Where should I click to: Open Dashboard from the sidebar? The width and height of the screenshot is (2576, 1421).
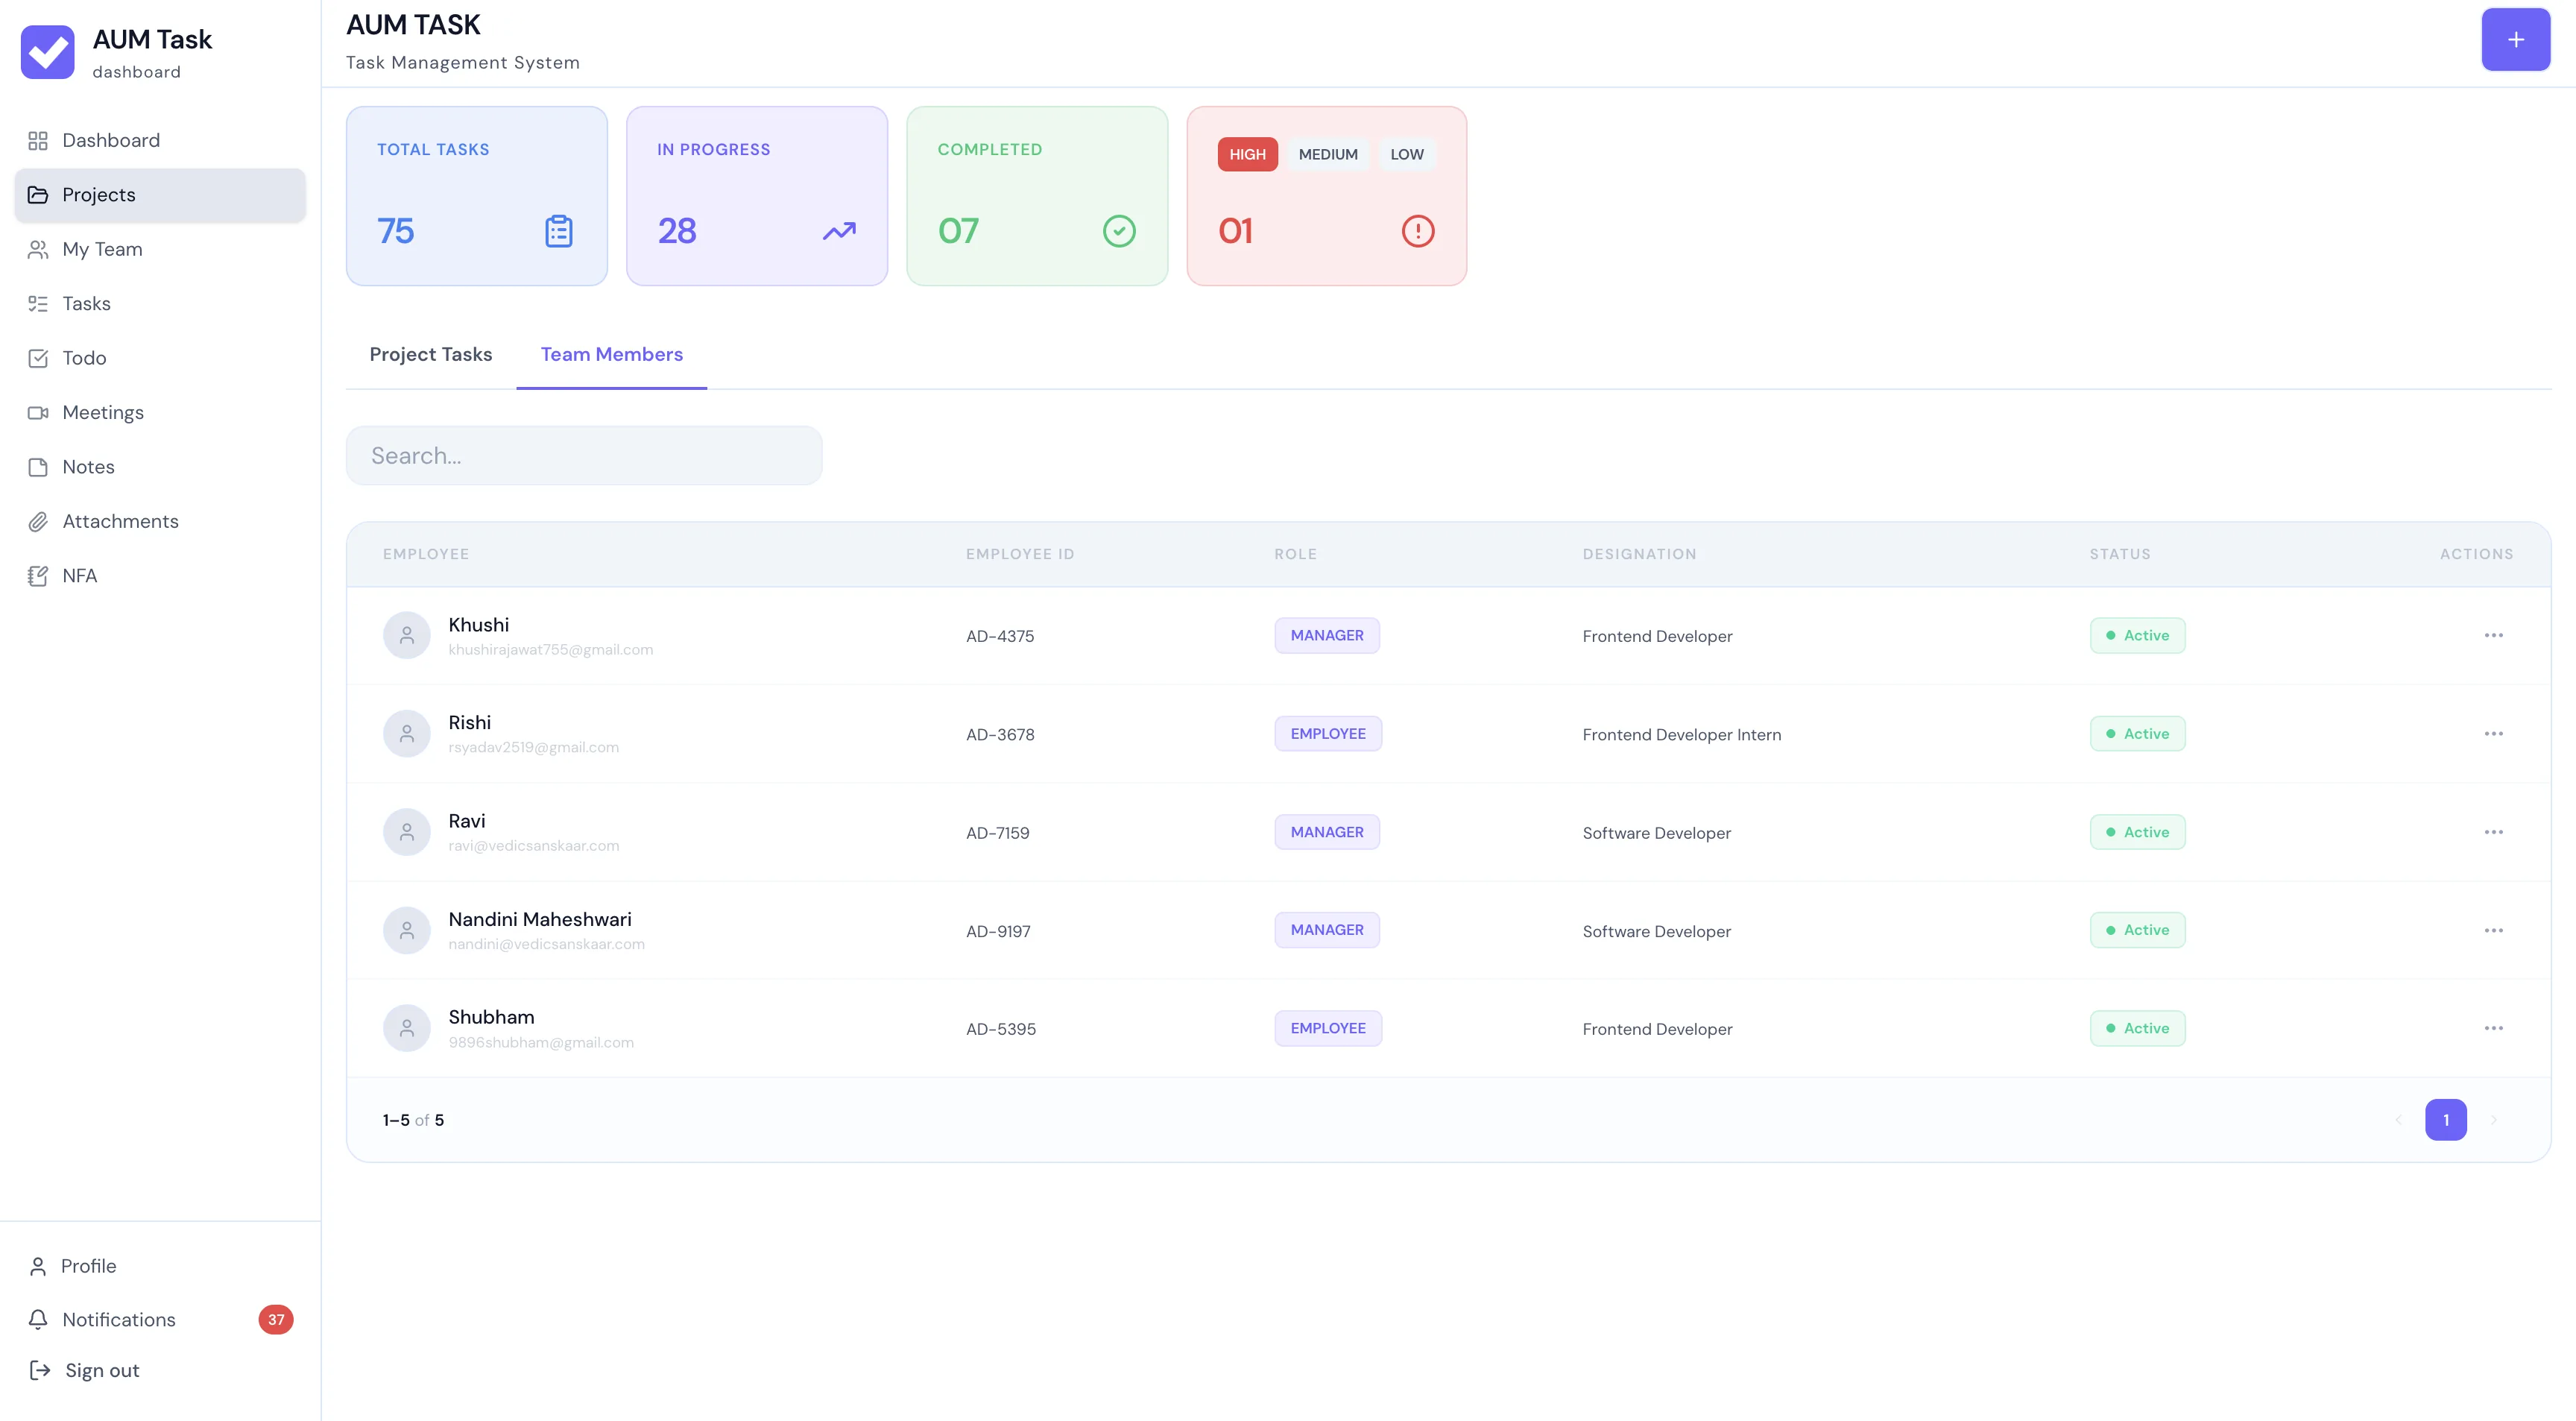coord(160,140)
